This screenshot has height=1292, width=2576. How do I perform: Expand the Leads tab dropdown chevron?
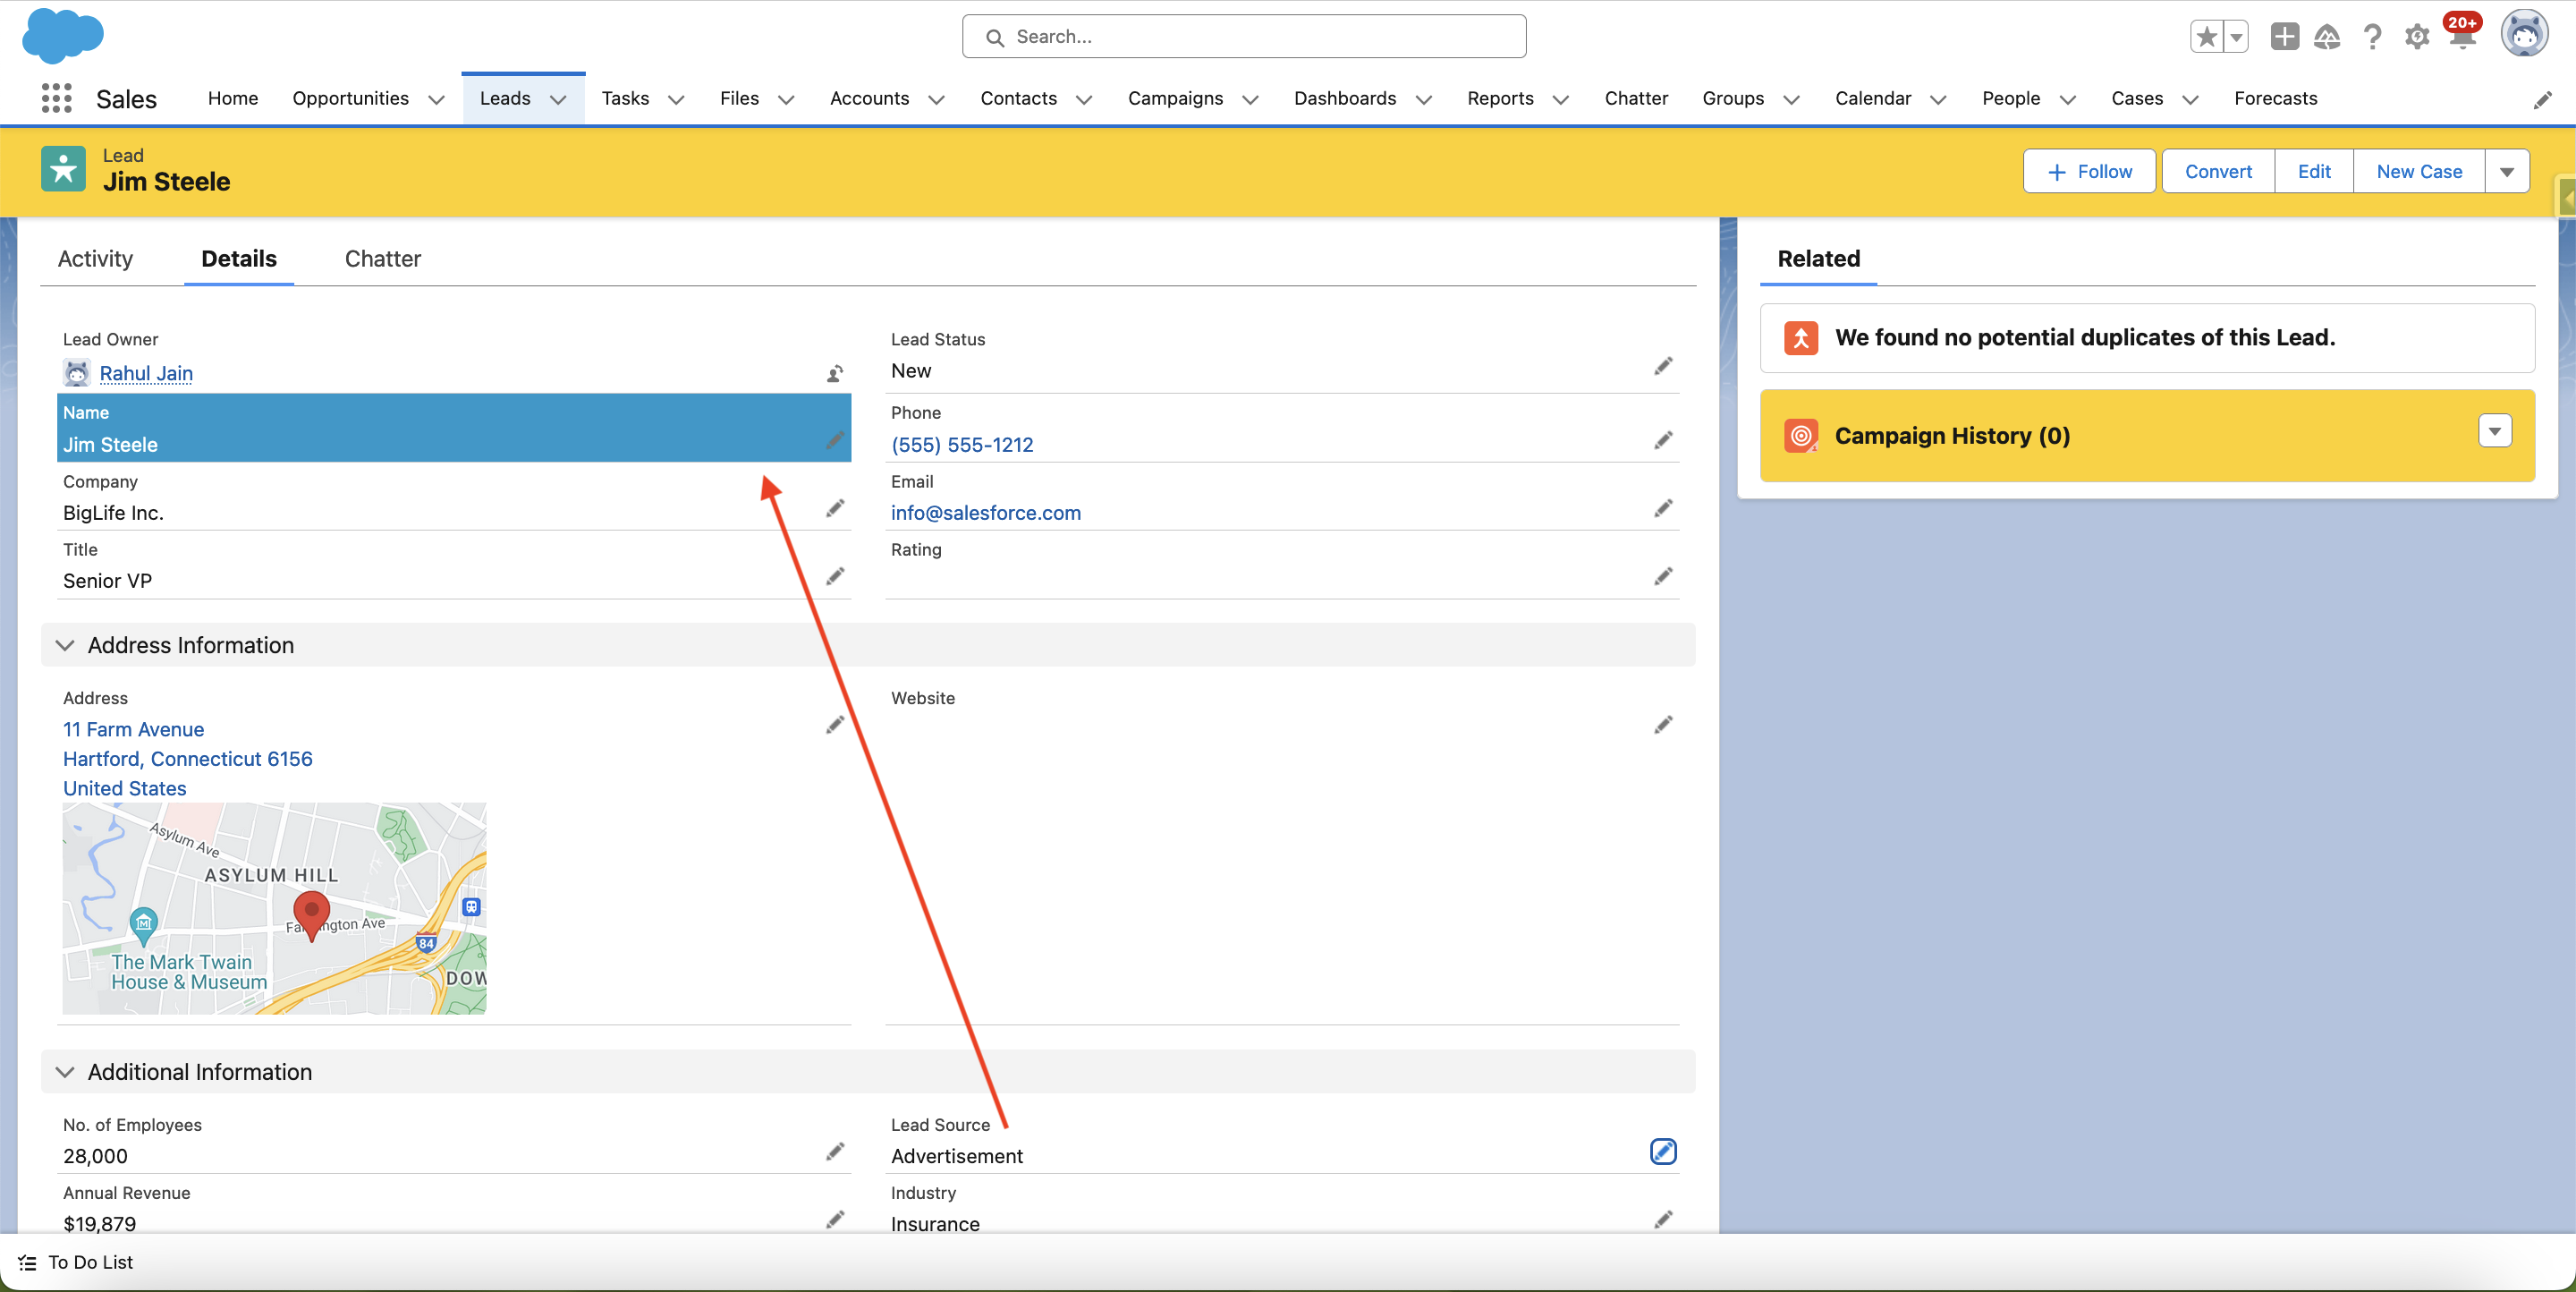pyautogui.click(x=558, y=99)
